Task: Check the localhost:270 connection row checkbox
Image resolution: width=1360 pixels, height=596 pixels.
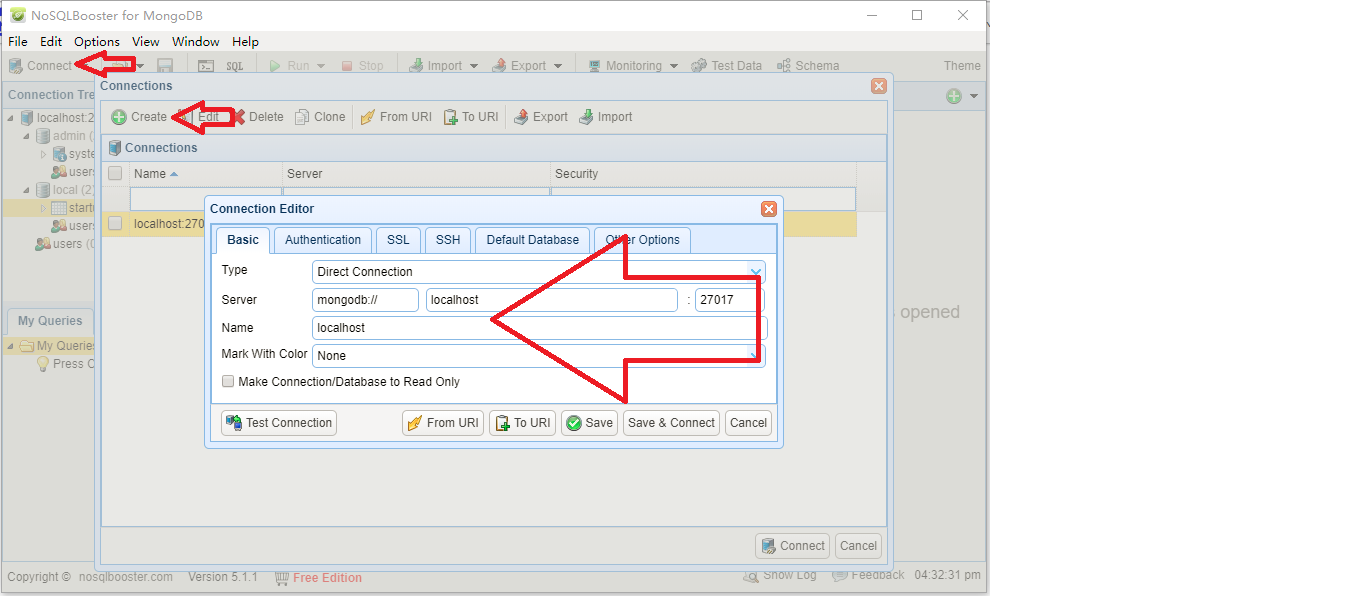Action: tap(115, 223)
